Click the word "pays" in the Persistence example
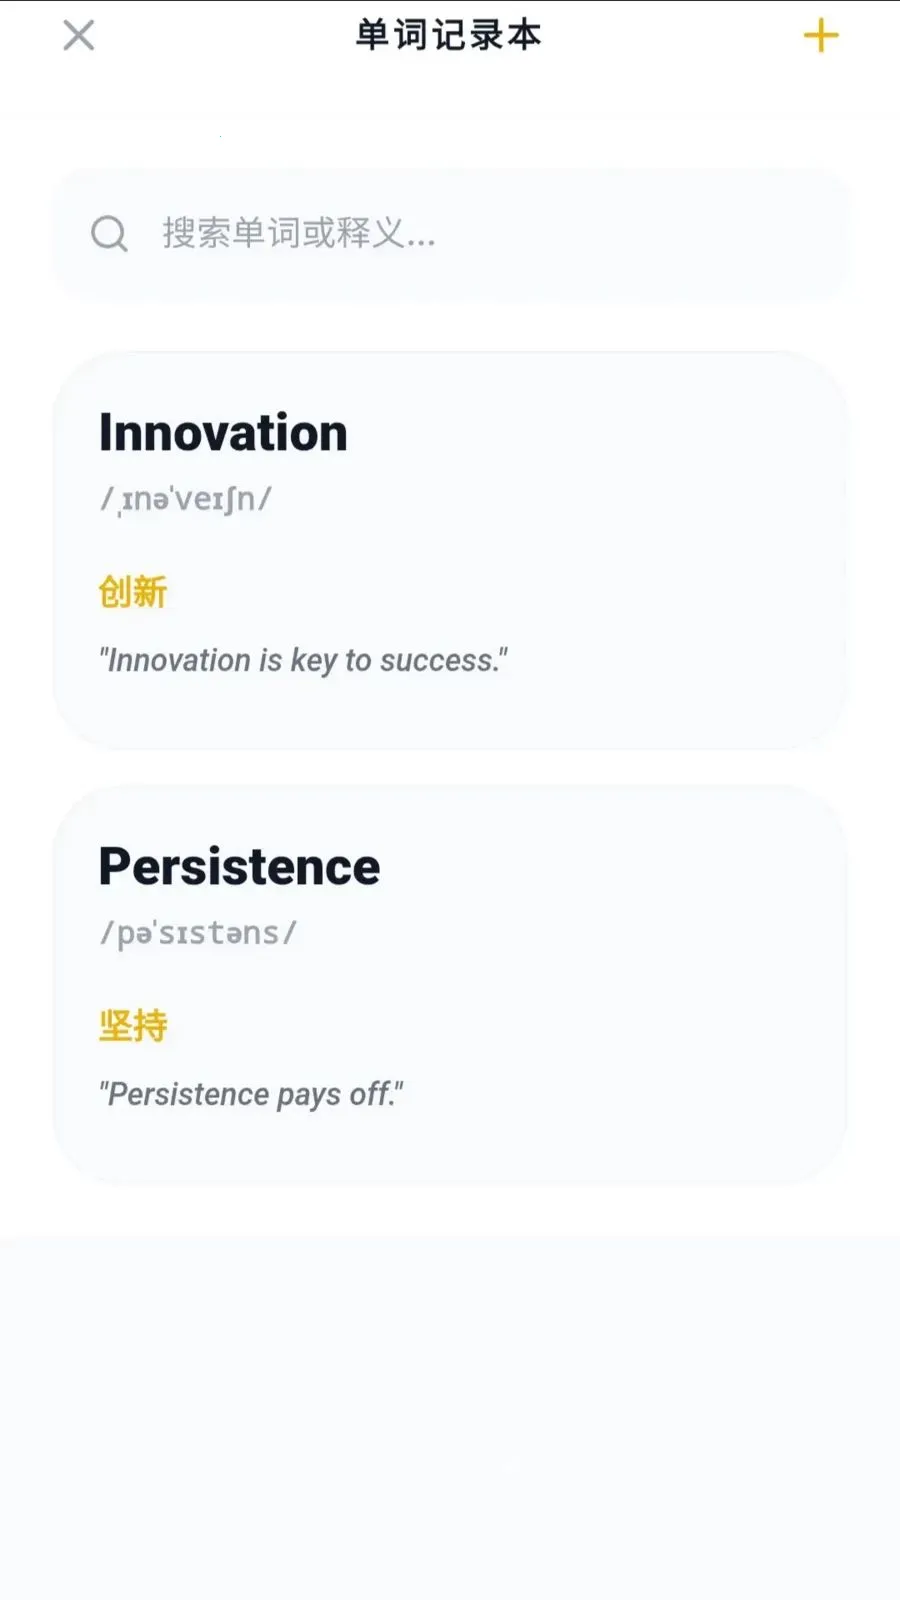The height and width of the screenshot is (1600, 900). coord(309,1095)
